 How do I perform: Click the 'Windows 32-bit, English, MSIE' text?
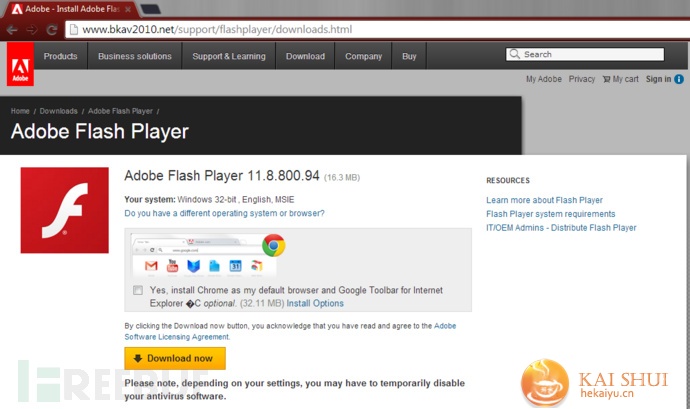(235, 199)
